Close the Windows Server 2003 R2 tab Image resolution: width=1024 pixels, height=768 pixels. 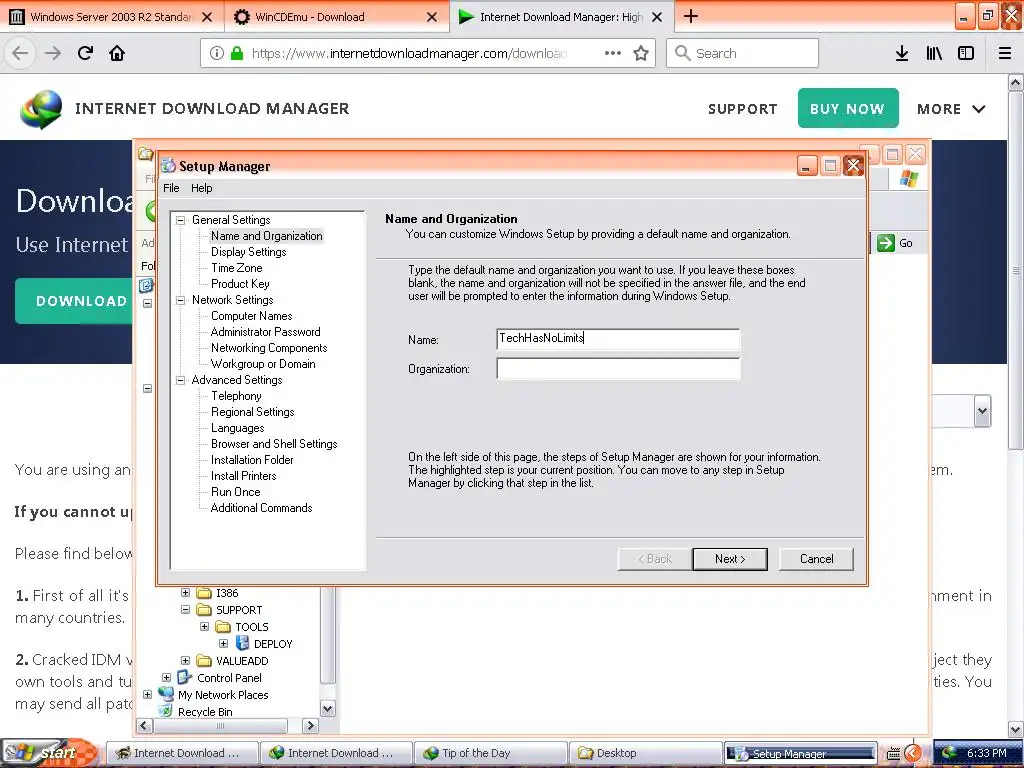207,17
